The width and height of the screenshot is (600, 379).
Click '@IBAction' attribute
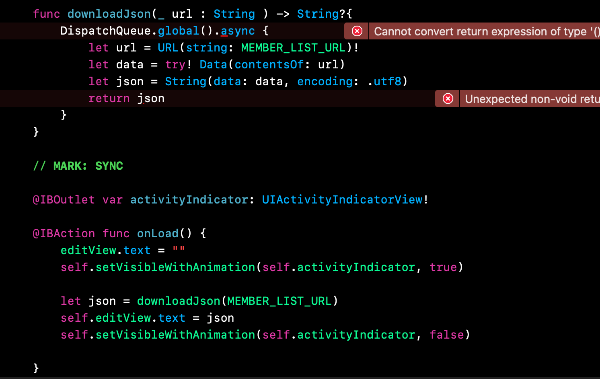pos(64,234)
